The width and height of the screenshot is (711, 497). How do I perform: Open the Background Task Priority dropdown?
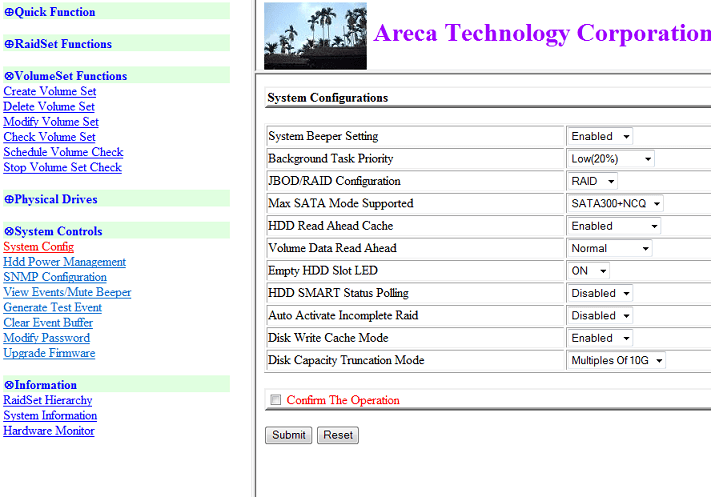(x=610, y=159)
